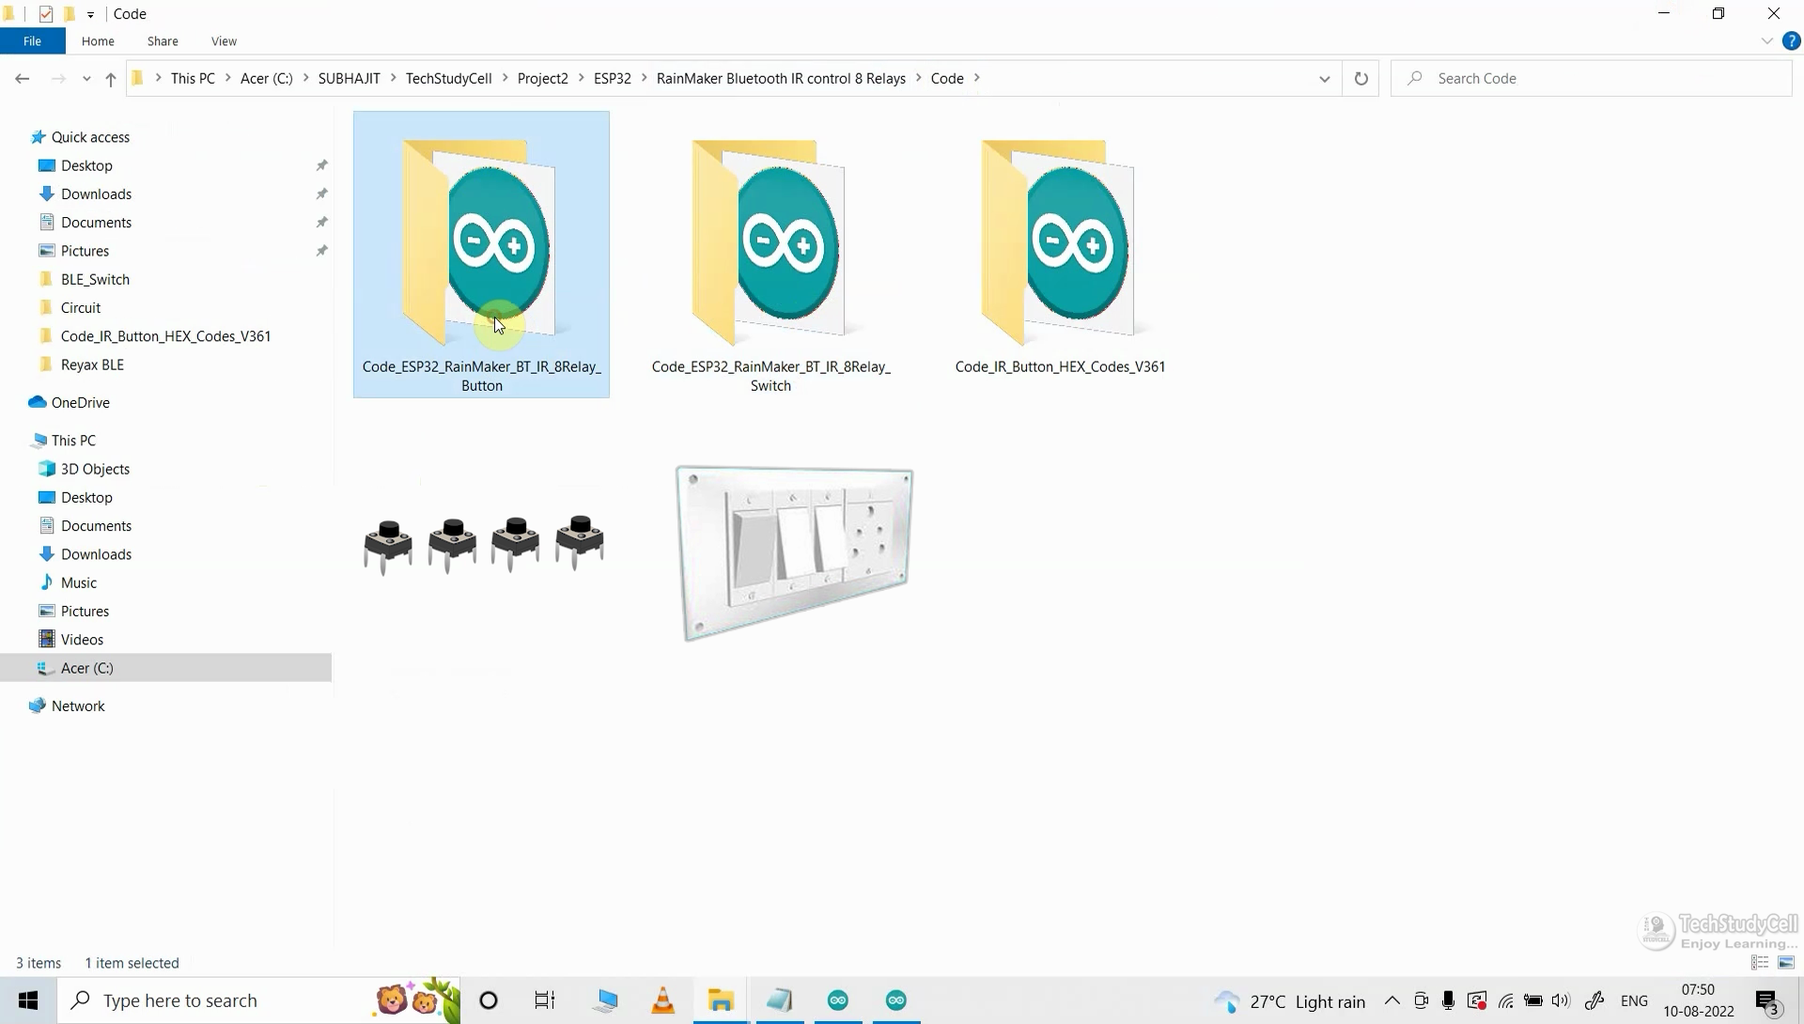Navigate to ESP32 breadcrumb folder

612,78
